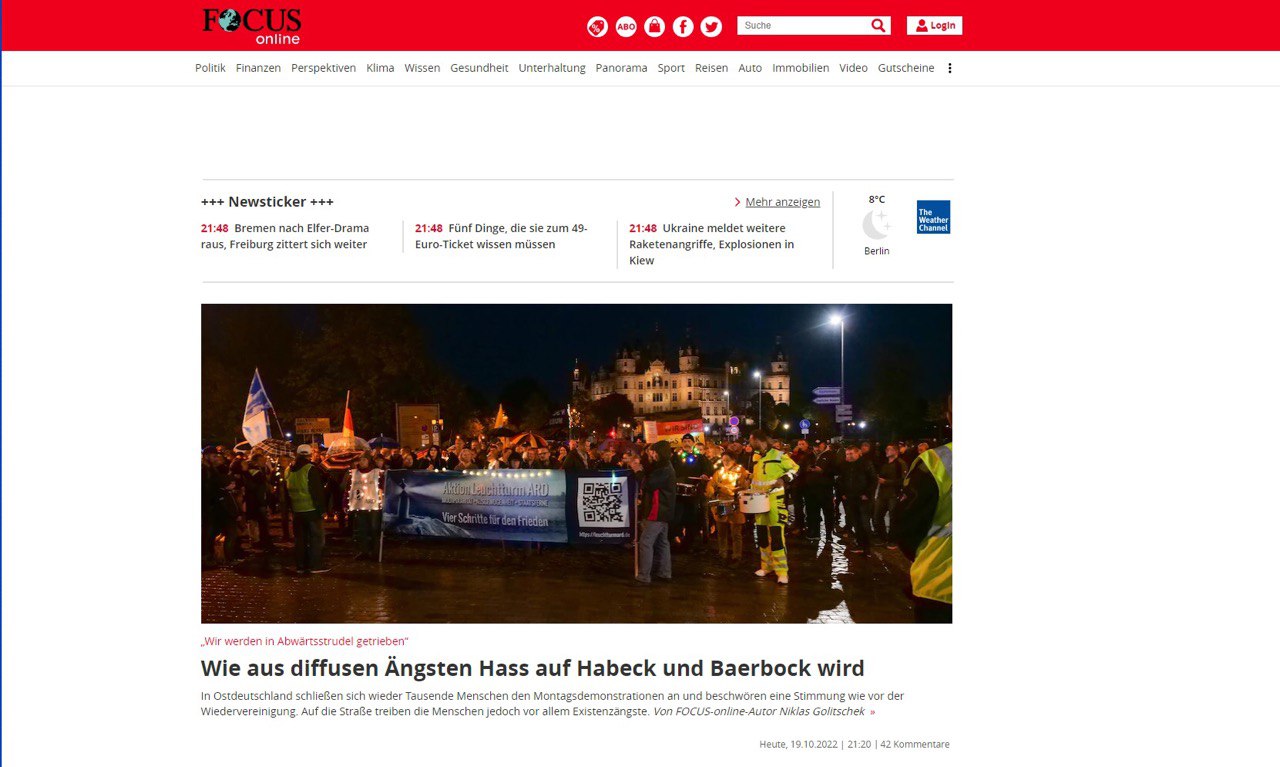The width and height of the screenshot is (1280, 767).
Task: Open the Twitter bird icon
Action: 711,27
